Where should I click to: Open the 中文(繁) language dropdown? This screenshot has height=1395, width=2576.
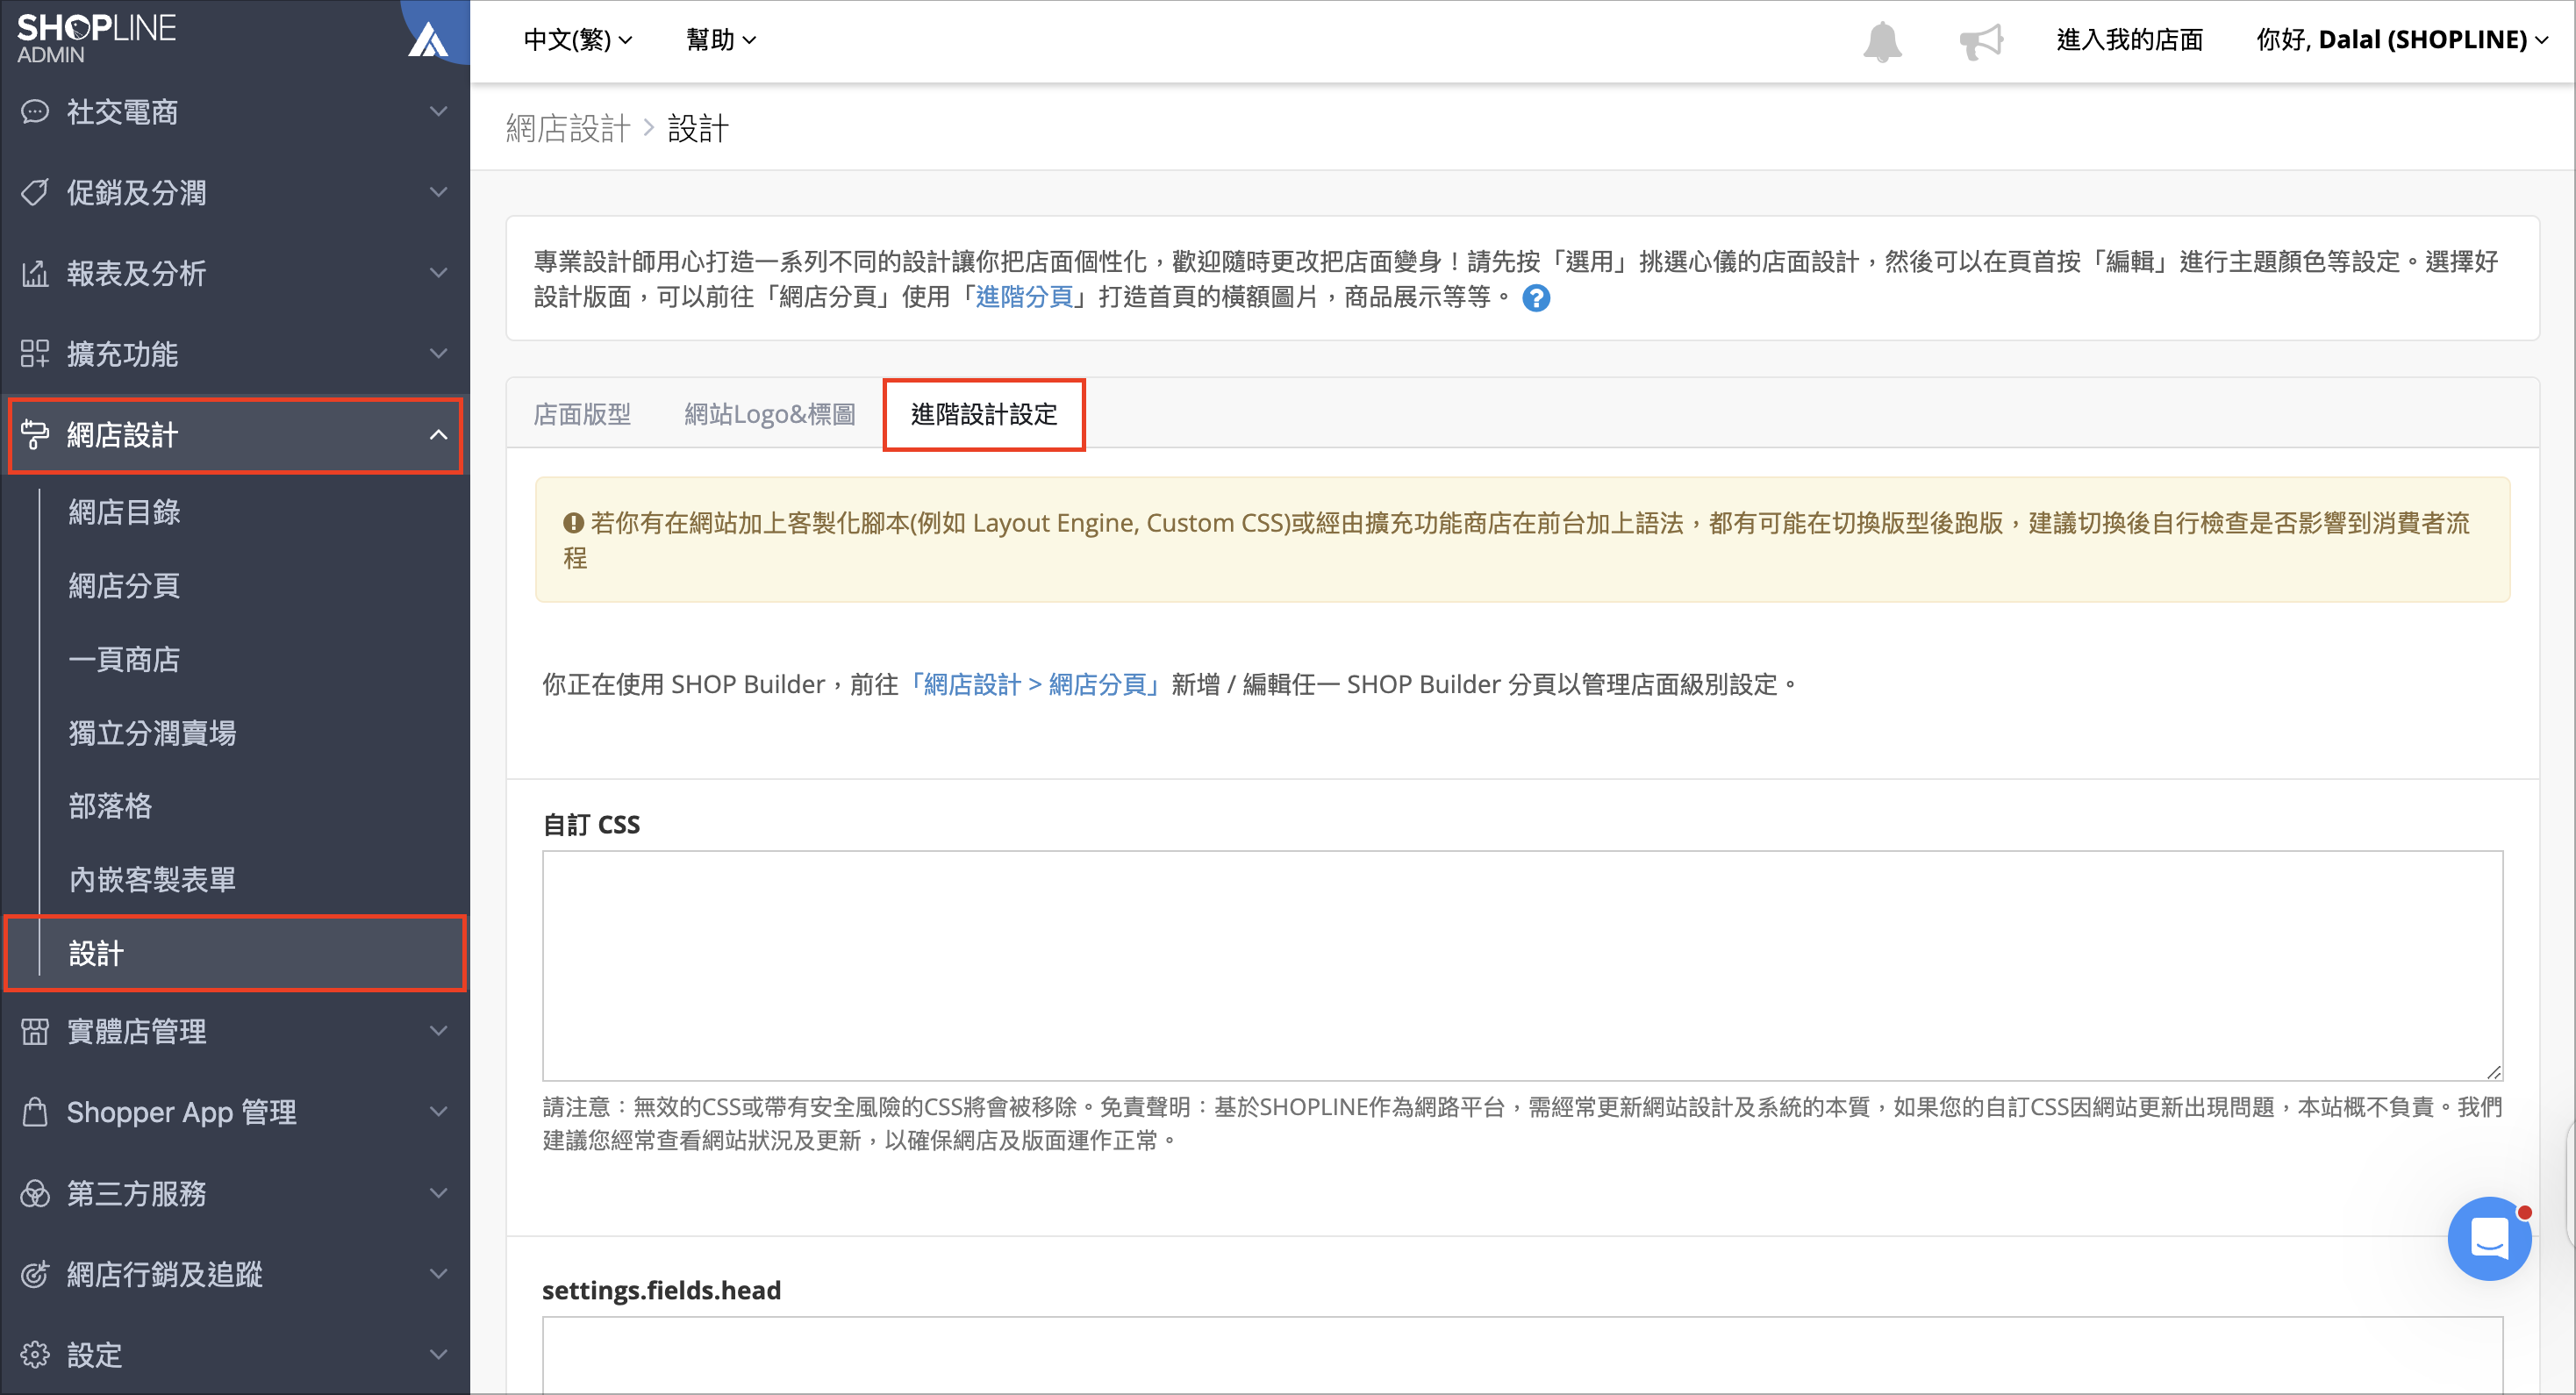pos(578,40)
